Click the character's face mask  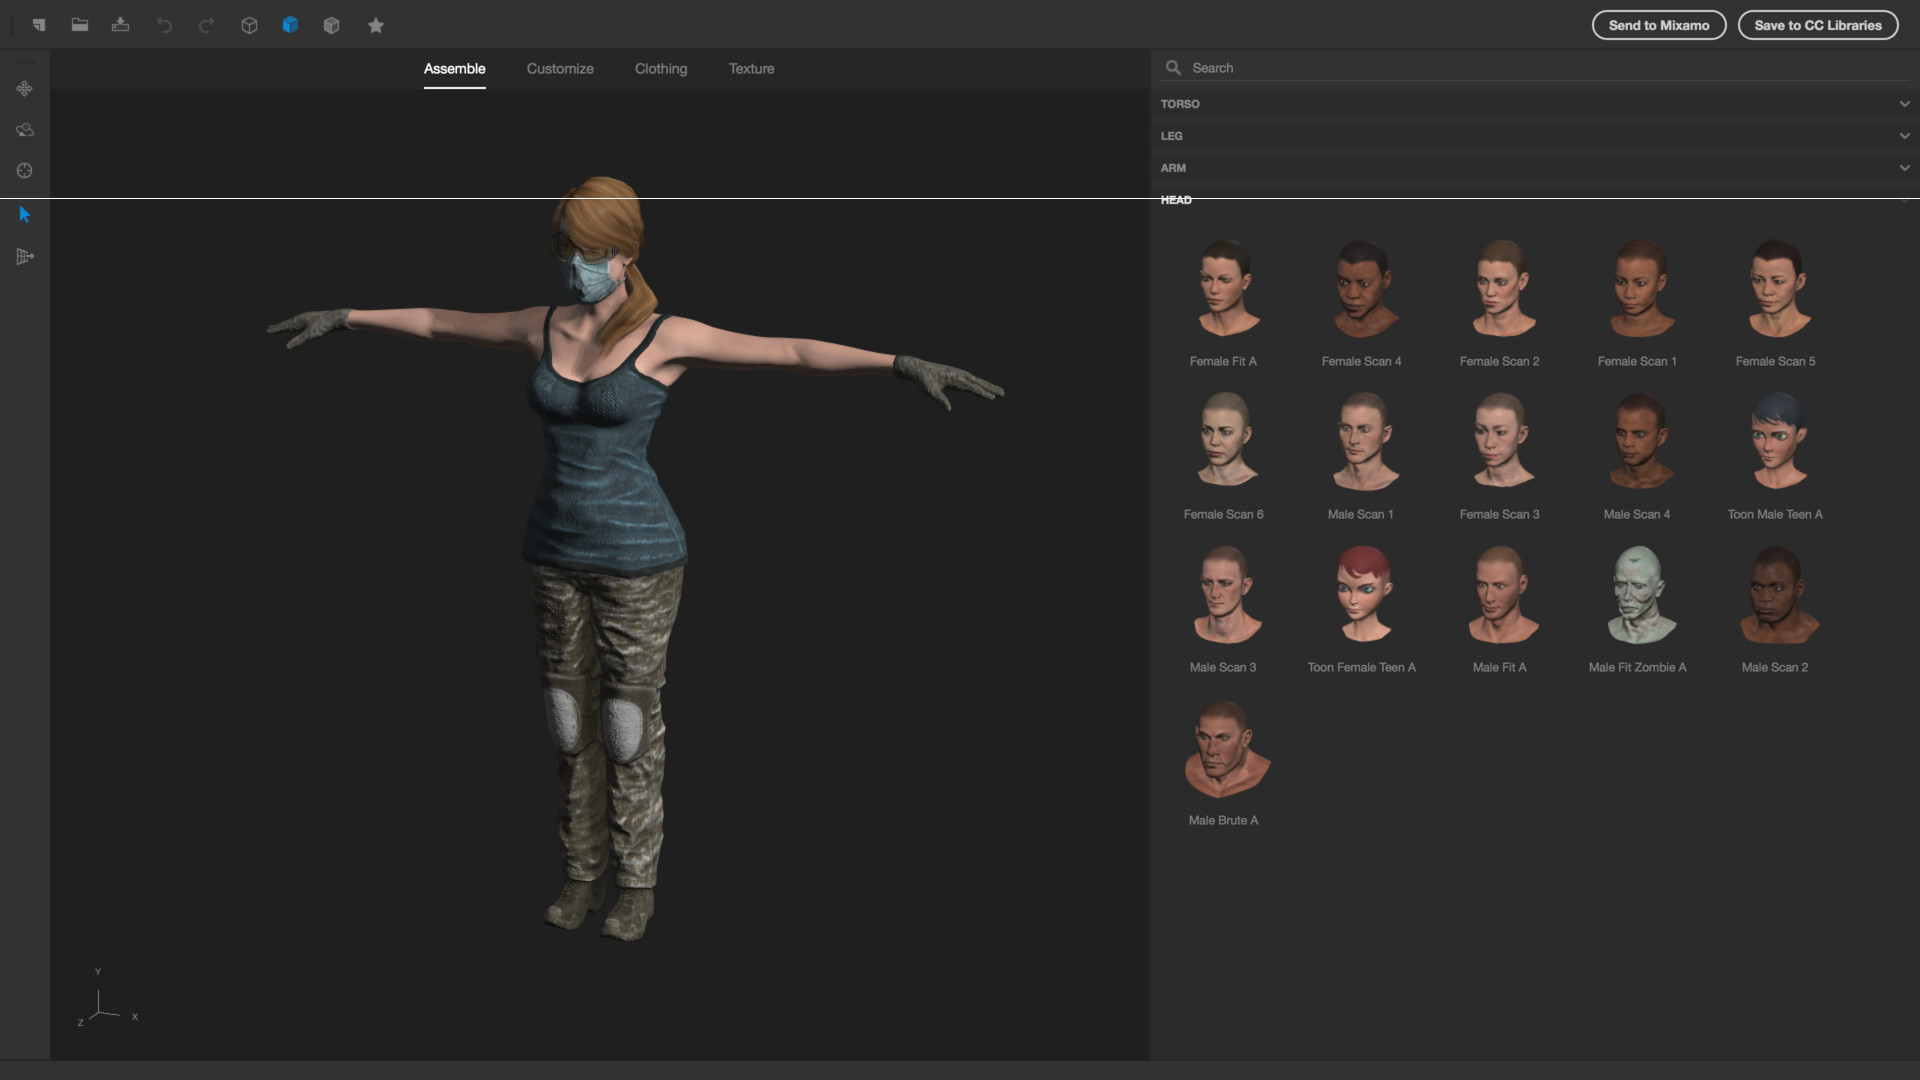(592, 277)
